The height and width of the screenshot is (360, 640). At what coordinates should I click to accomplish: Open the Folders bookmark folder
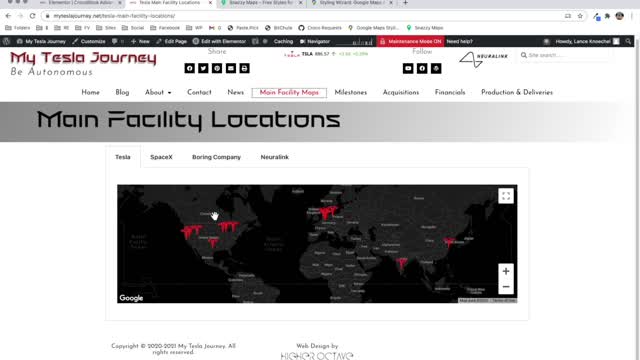point(18,28)
